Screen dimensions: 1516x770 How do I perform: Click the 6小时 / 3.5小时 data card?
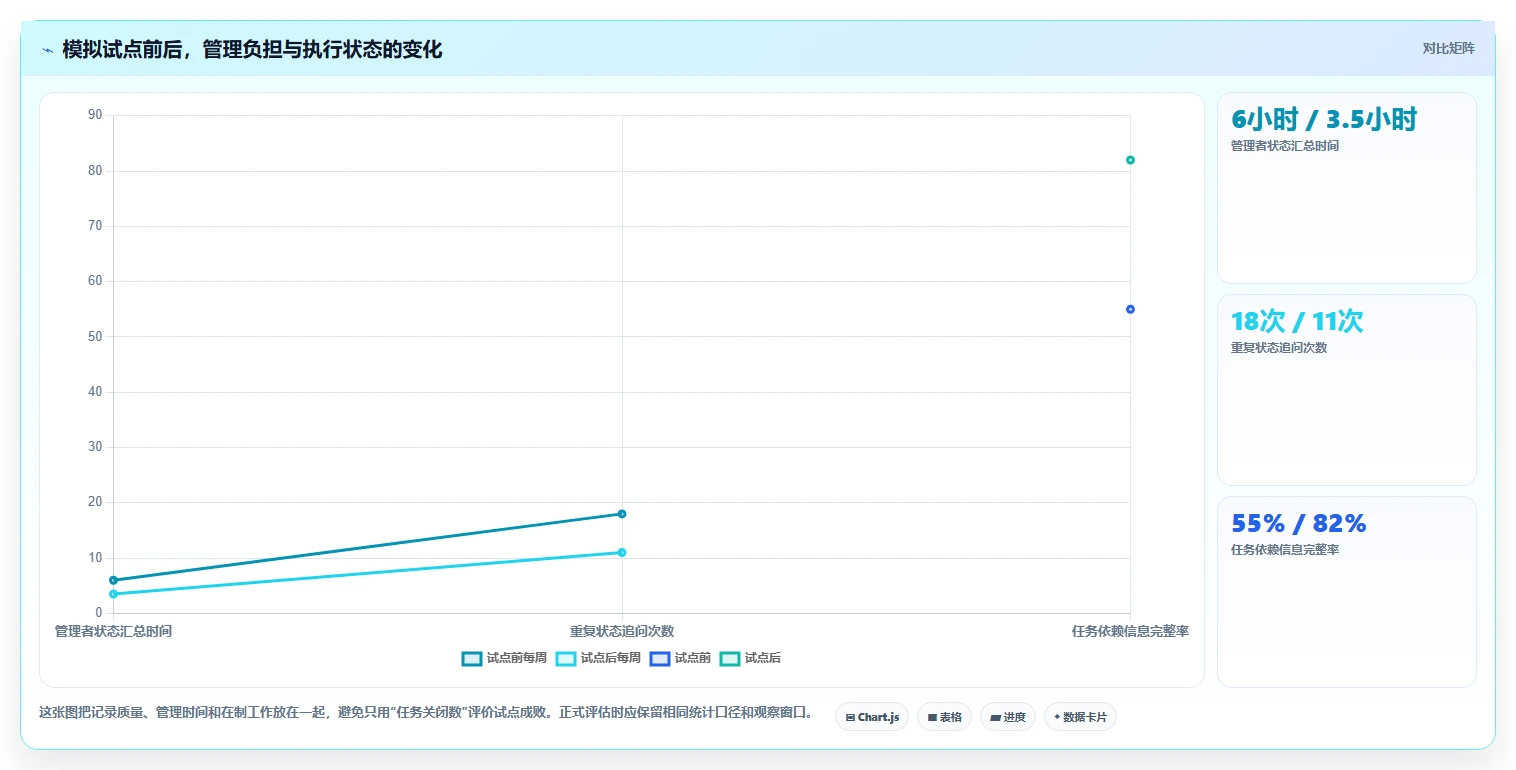pos(1346,188)
